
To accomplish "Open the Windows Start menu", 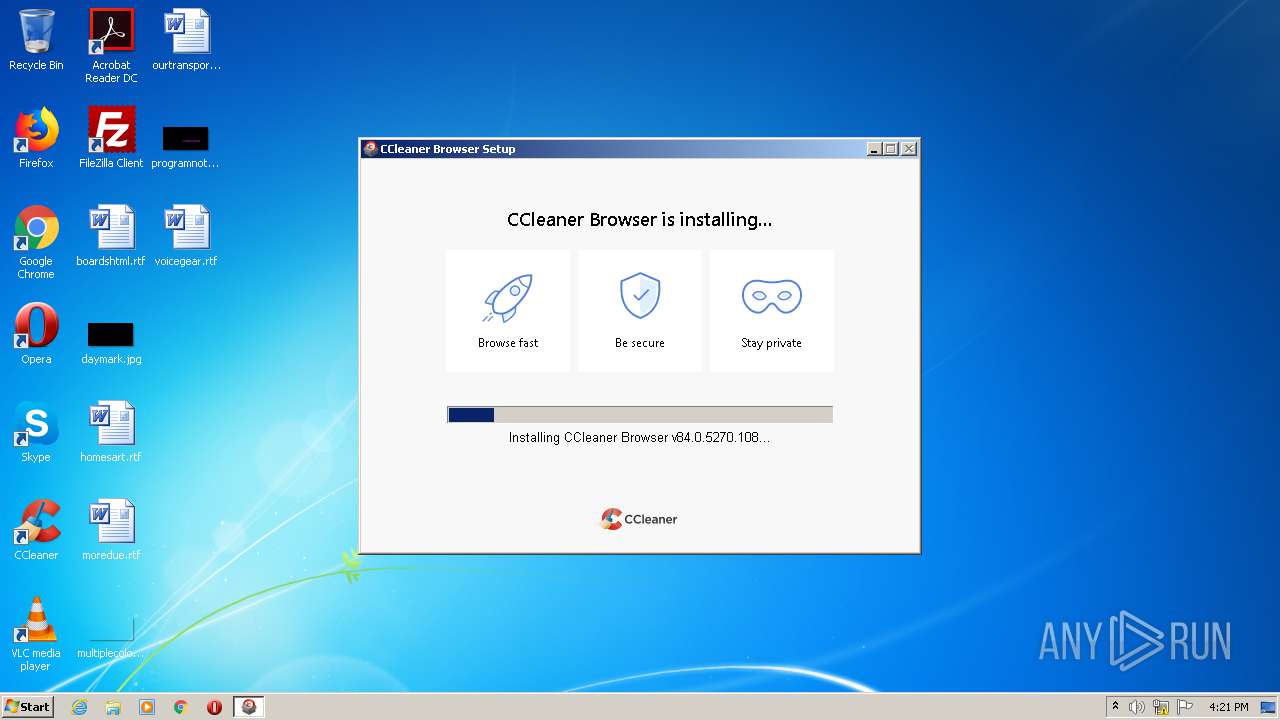I will tap(27, 706).
